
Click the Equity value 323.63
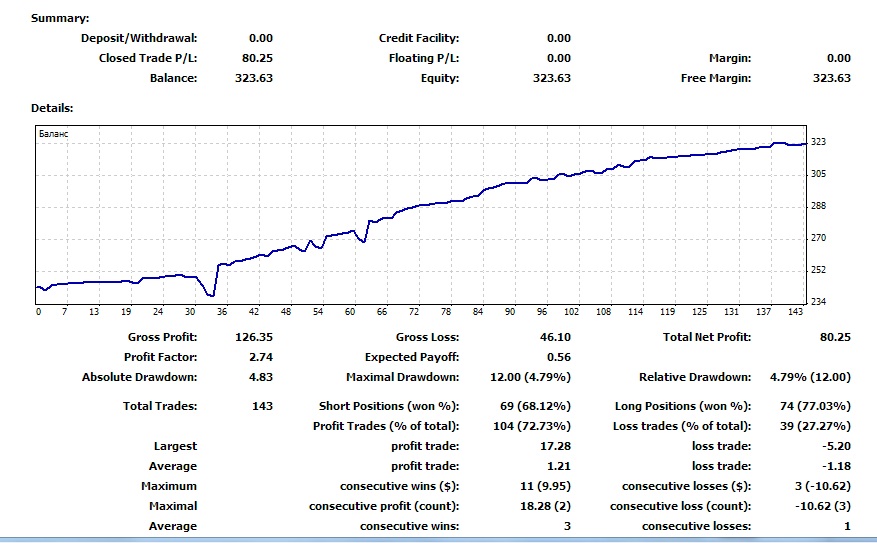[x=551, y=78]
